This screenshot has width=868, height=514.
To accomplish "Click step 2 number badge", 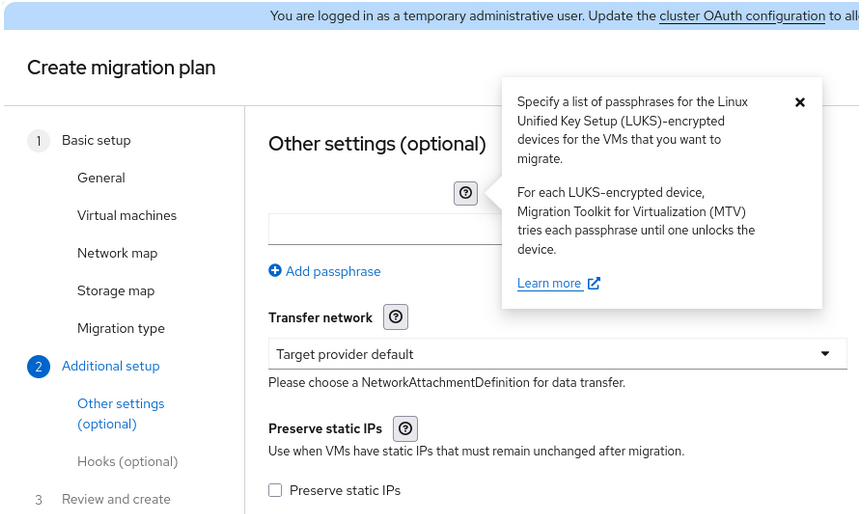I will click(38, 367).
